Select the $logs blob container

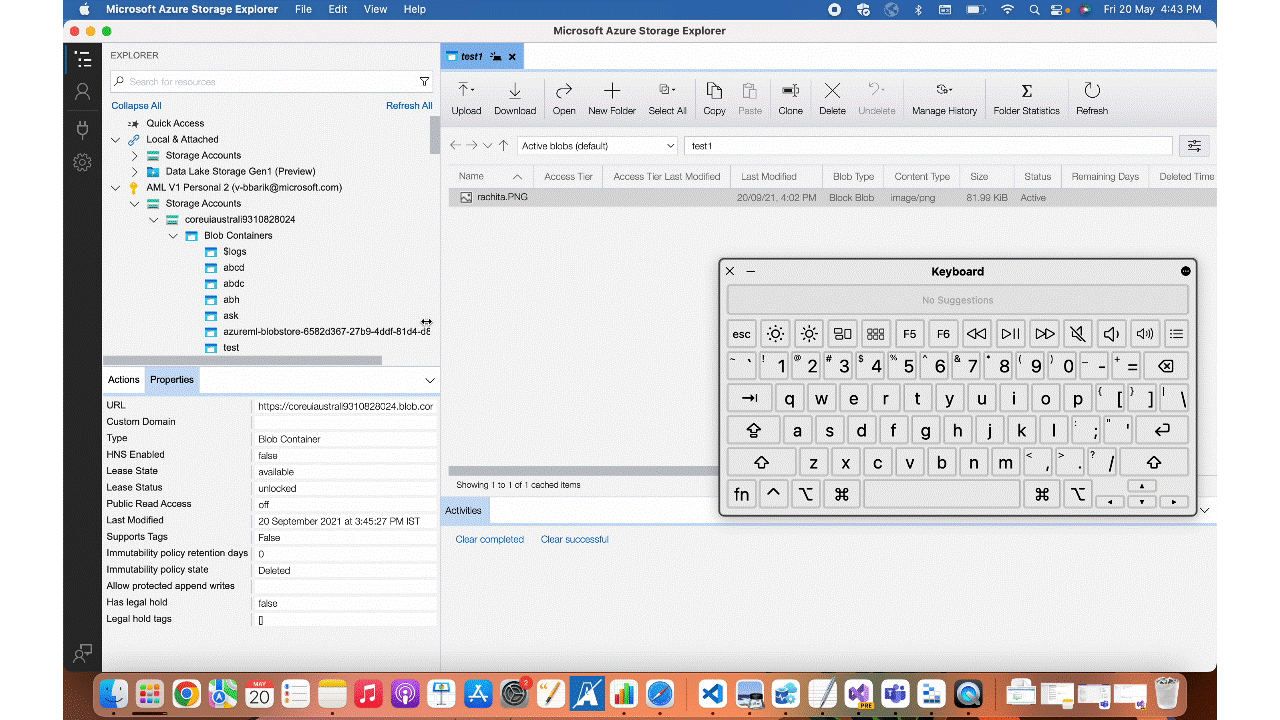234,252
